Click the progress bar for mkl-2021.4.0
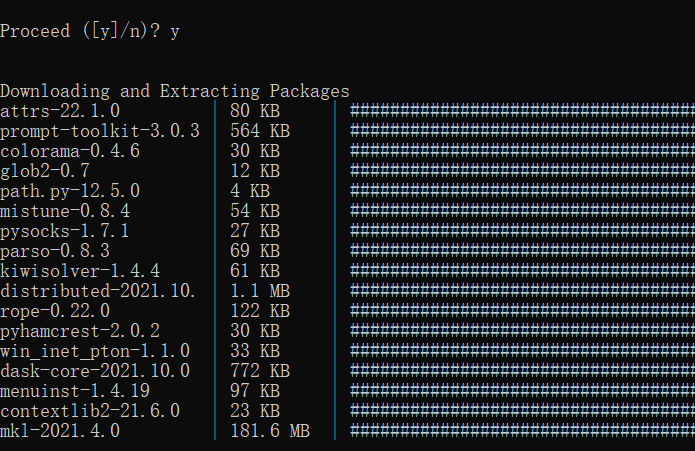695x451 pixels. coord(520,431)
